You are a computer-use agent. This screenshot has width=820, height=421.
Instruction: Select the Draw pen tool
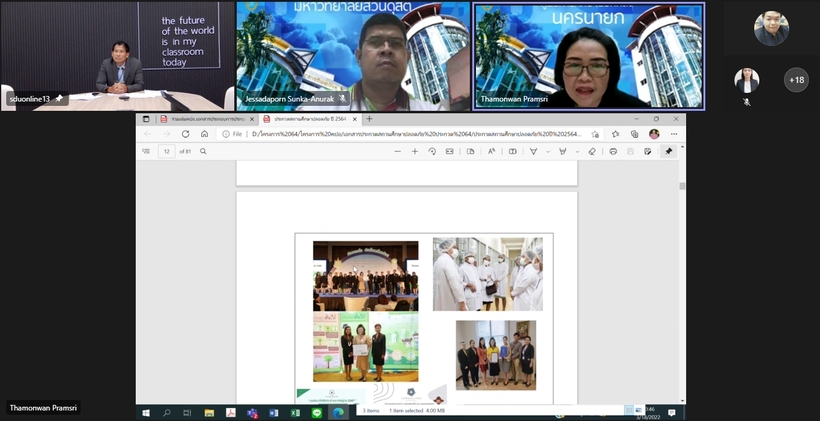533,151
